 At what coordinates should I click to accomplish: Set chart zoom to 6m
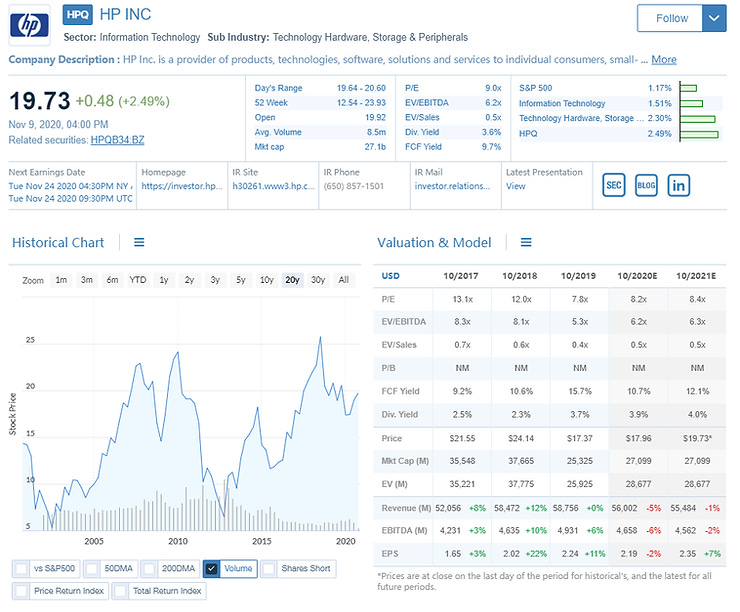[112, 280]
